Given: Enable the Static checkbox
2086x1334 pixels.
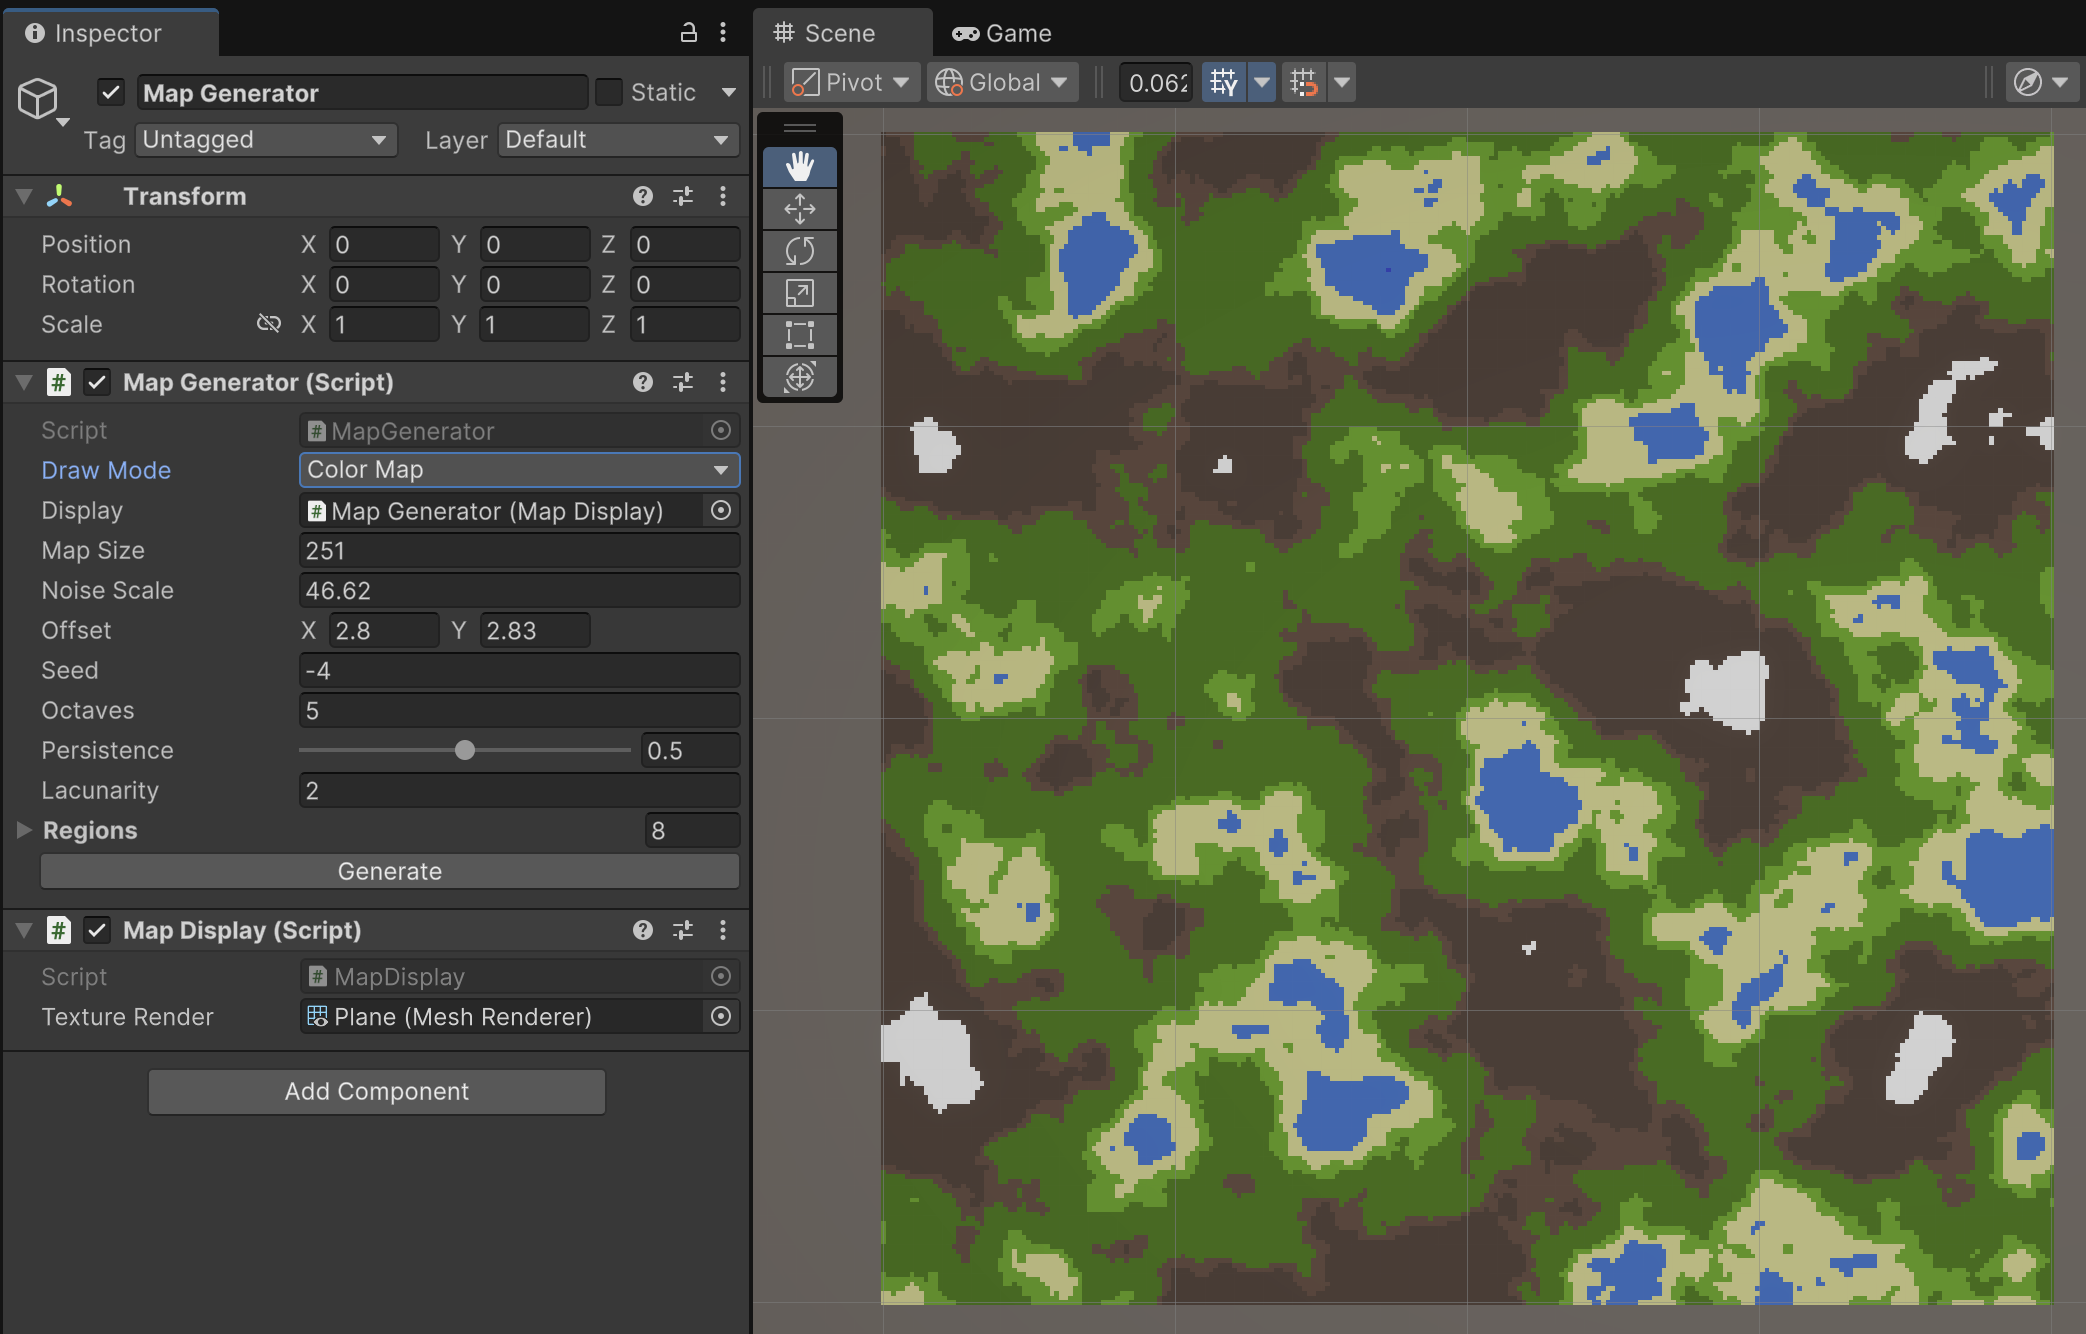Looking at the screenshot, I should pos(608,92).
